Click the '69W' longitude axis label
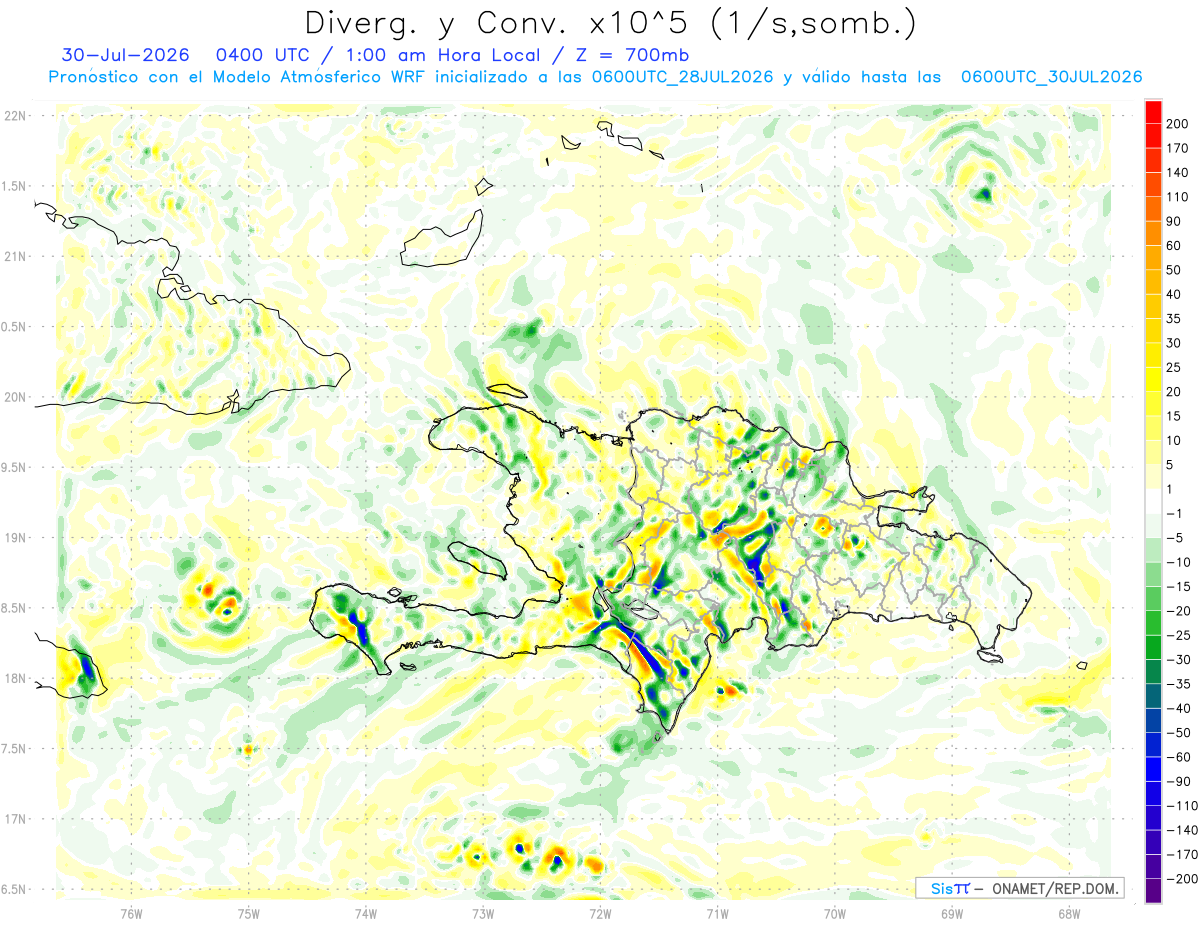Image resolution: width=1200 pixels, height=927 pixels. click(x=952, y=914)
